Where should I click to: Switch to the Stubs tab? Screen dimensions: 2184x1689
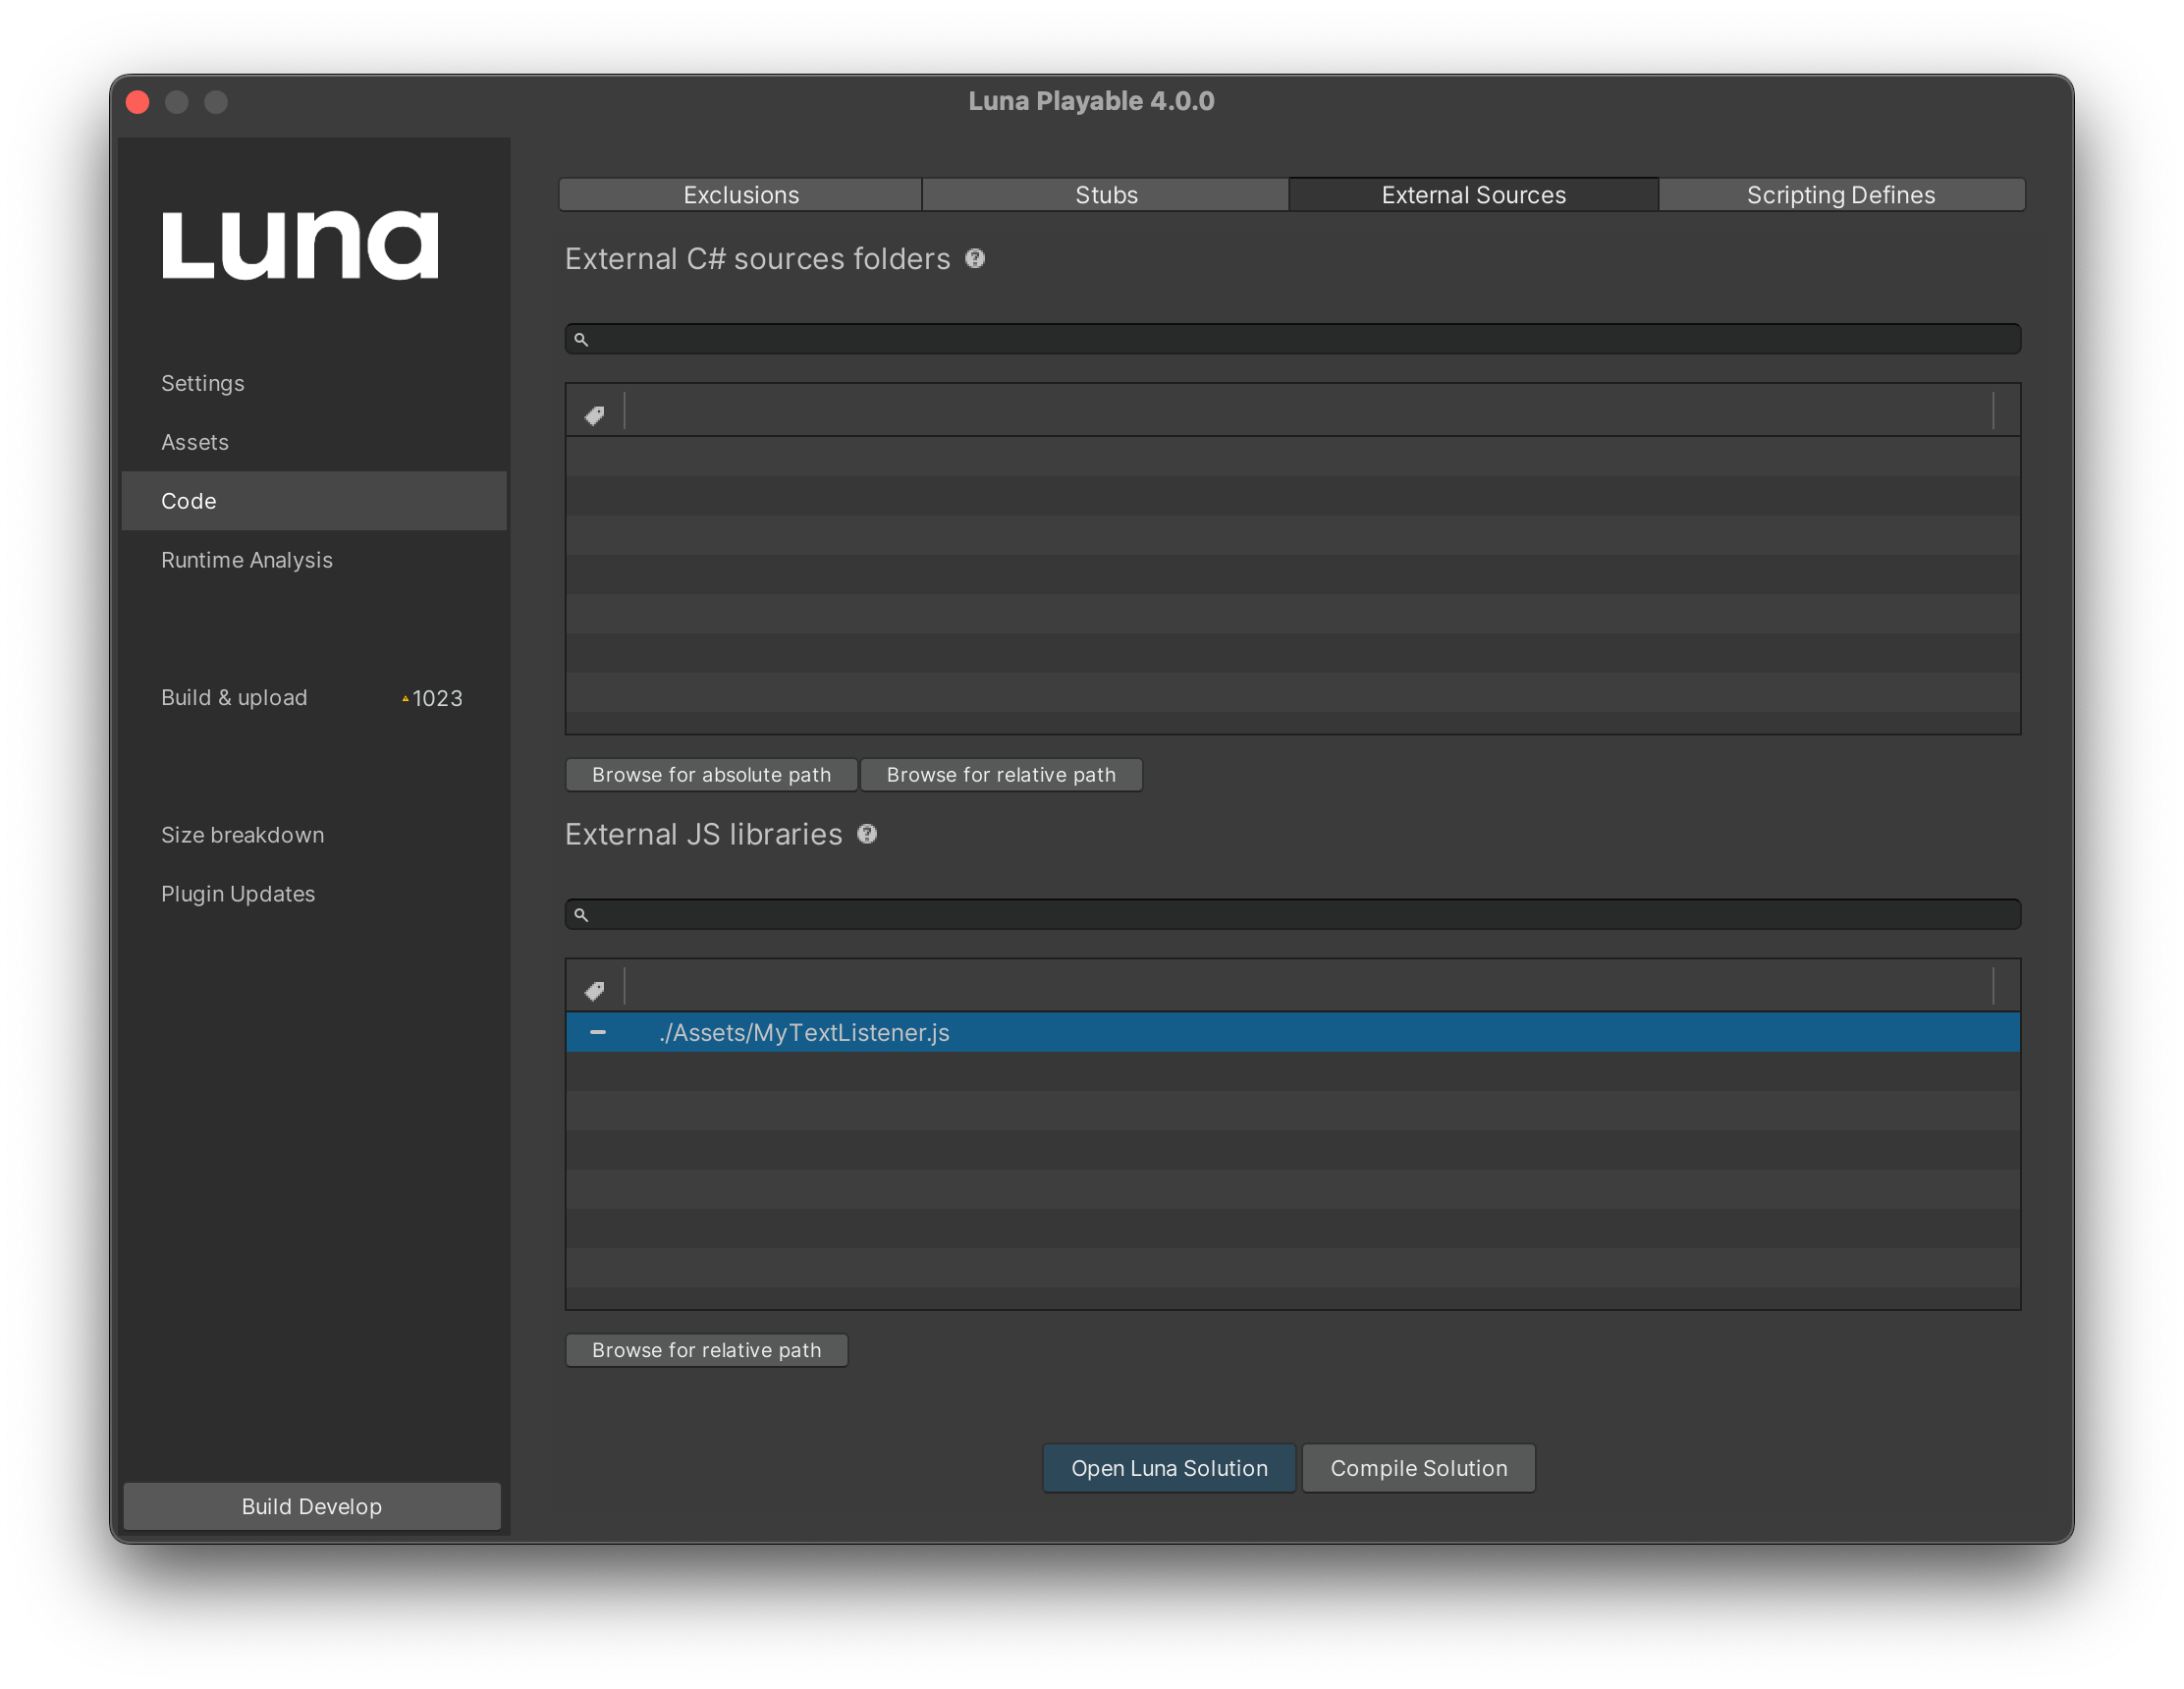point(1106,195)
